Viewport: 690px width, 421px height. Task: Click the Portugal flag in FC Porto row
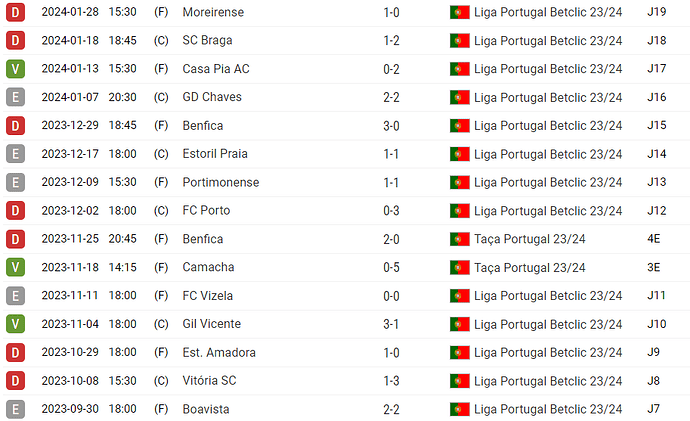pyautogui.click(x=459, y=211)
